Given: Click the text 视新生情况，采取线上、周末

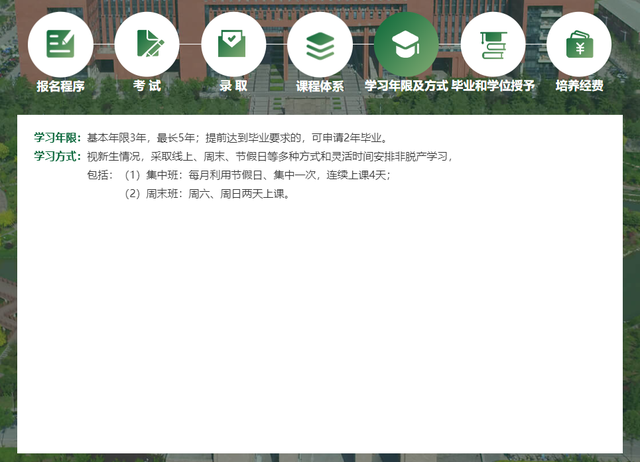Looking at the screenshot, I should [x=269, y=156].
